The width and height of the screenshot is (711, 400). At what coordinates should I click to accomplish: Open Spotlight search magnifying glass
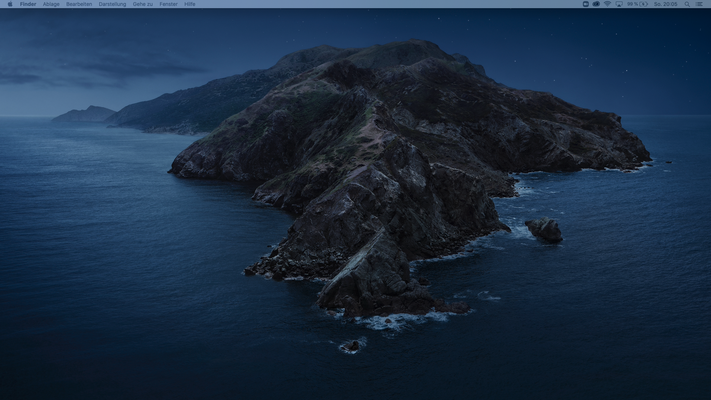click(687, 4)
